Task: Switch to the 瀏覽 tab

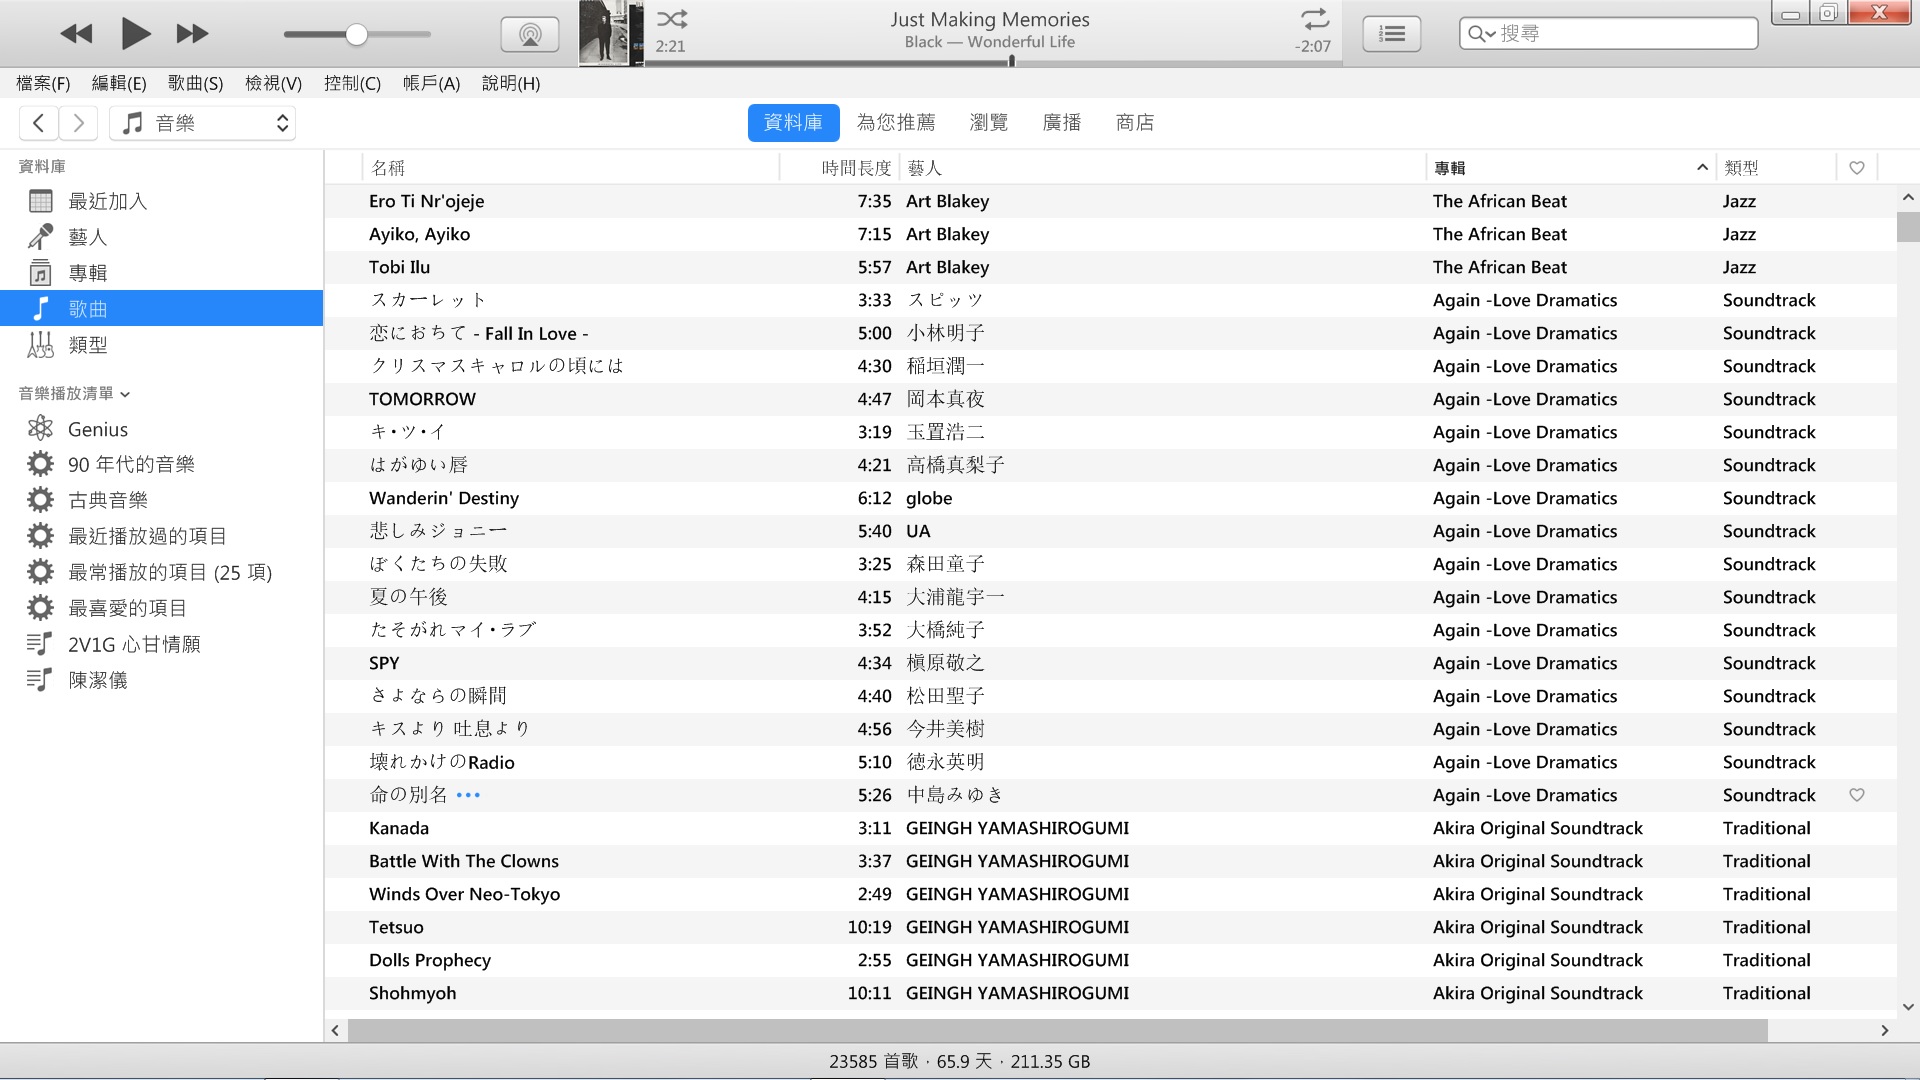Action: click(989, 123)
